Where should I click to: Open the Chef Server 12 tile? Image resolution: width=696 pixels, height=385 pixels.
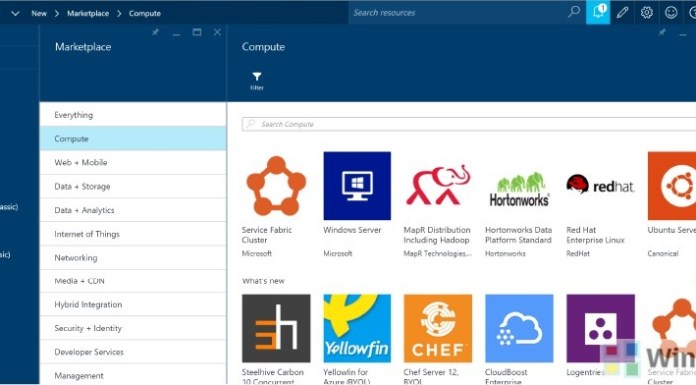pyautogui.click(x=438, y=328)
